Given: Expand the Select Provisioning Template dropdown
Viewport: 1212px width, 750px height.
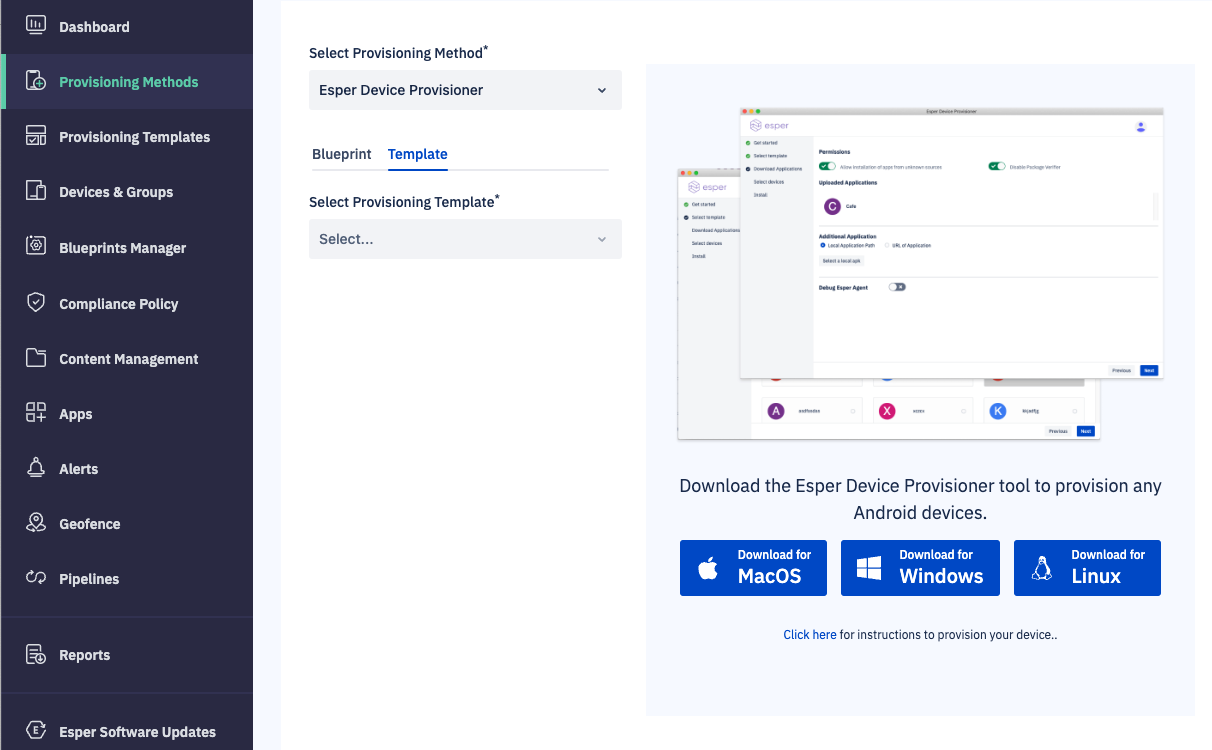Looking at the screenshot, I should pyautogui.click(x=465, y=239).
